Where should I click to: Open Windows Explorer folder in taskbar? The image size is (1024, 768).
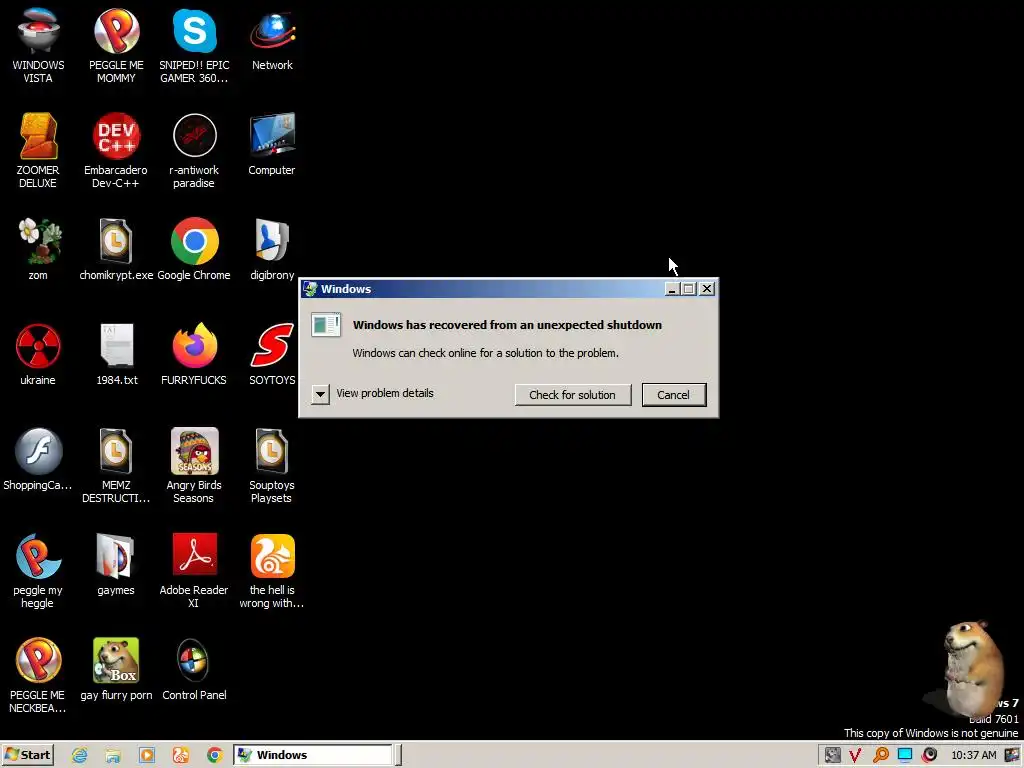click(x=113, y=756)
